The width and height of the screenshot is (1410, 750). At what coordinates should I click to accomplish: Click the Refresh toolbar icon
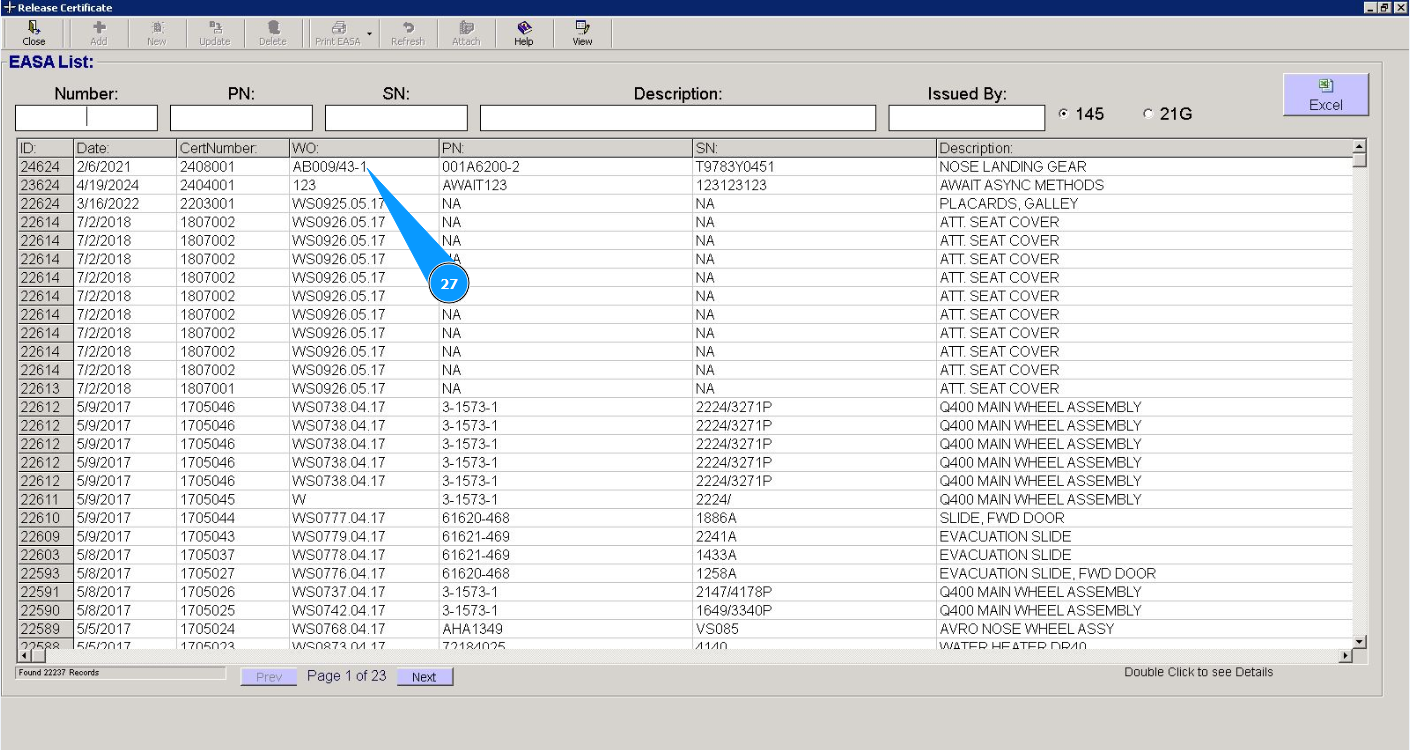point(408,33)
